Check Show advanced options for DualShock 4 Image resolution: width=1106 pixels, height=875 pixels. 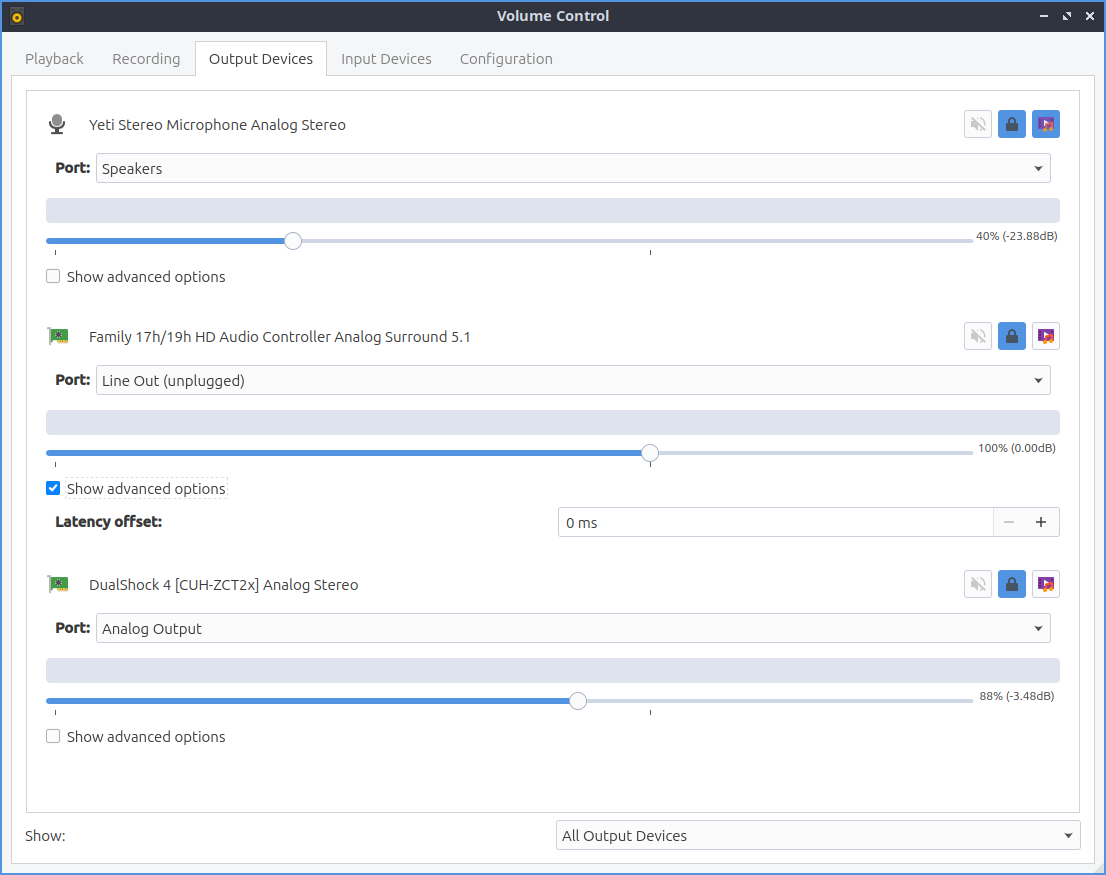54,737
